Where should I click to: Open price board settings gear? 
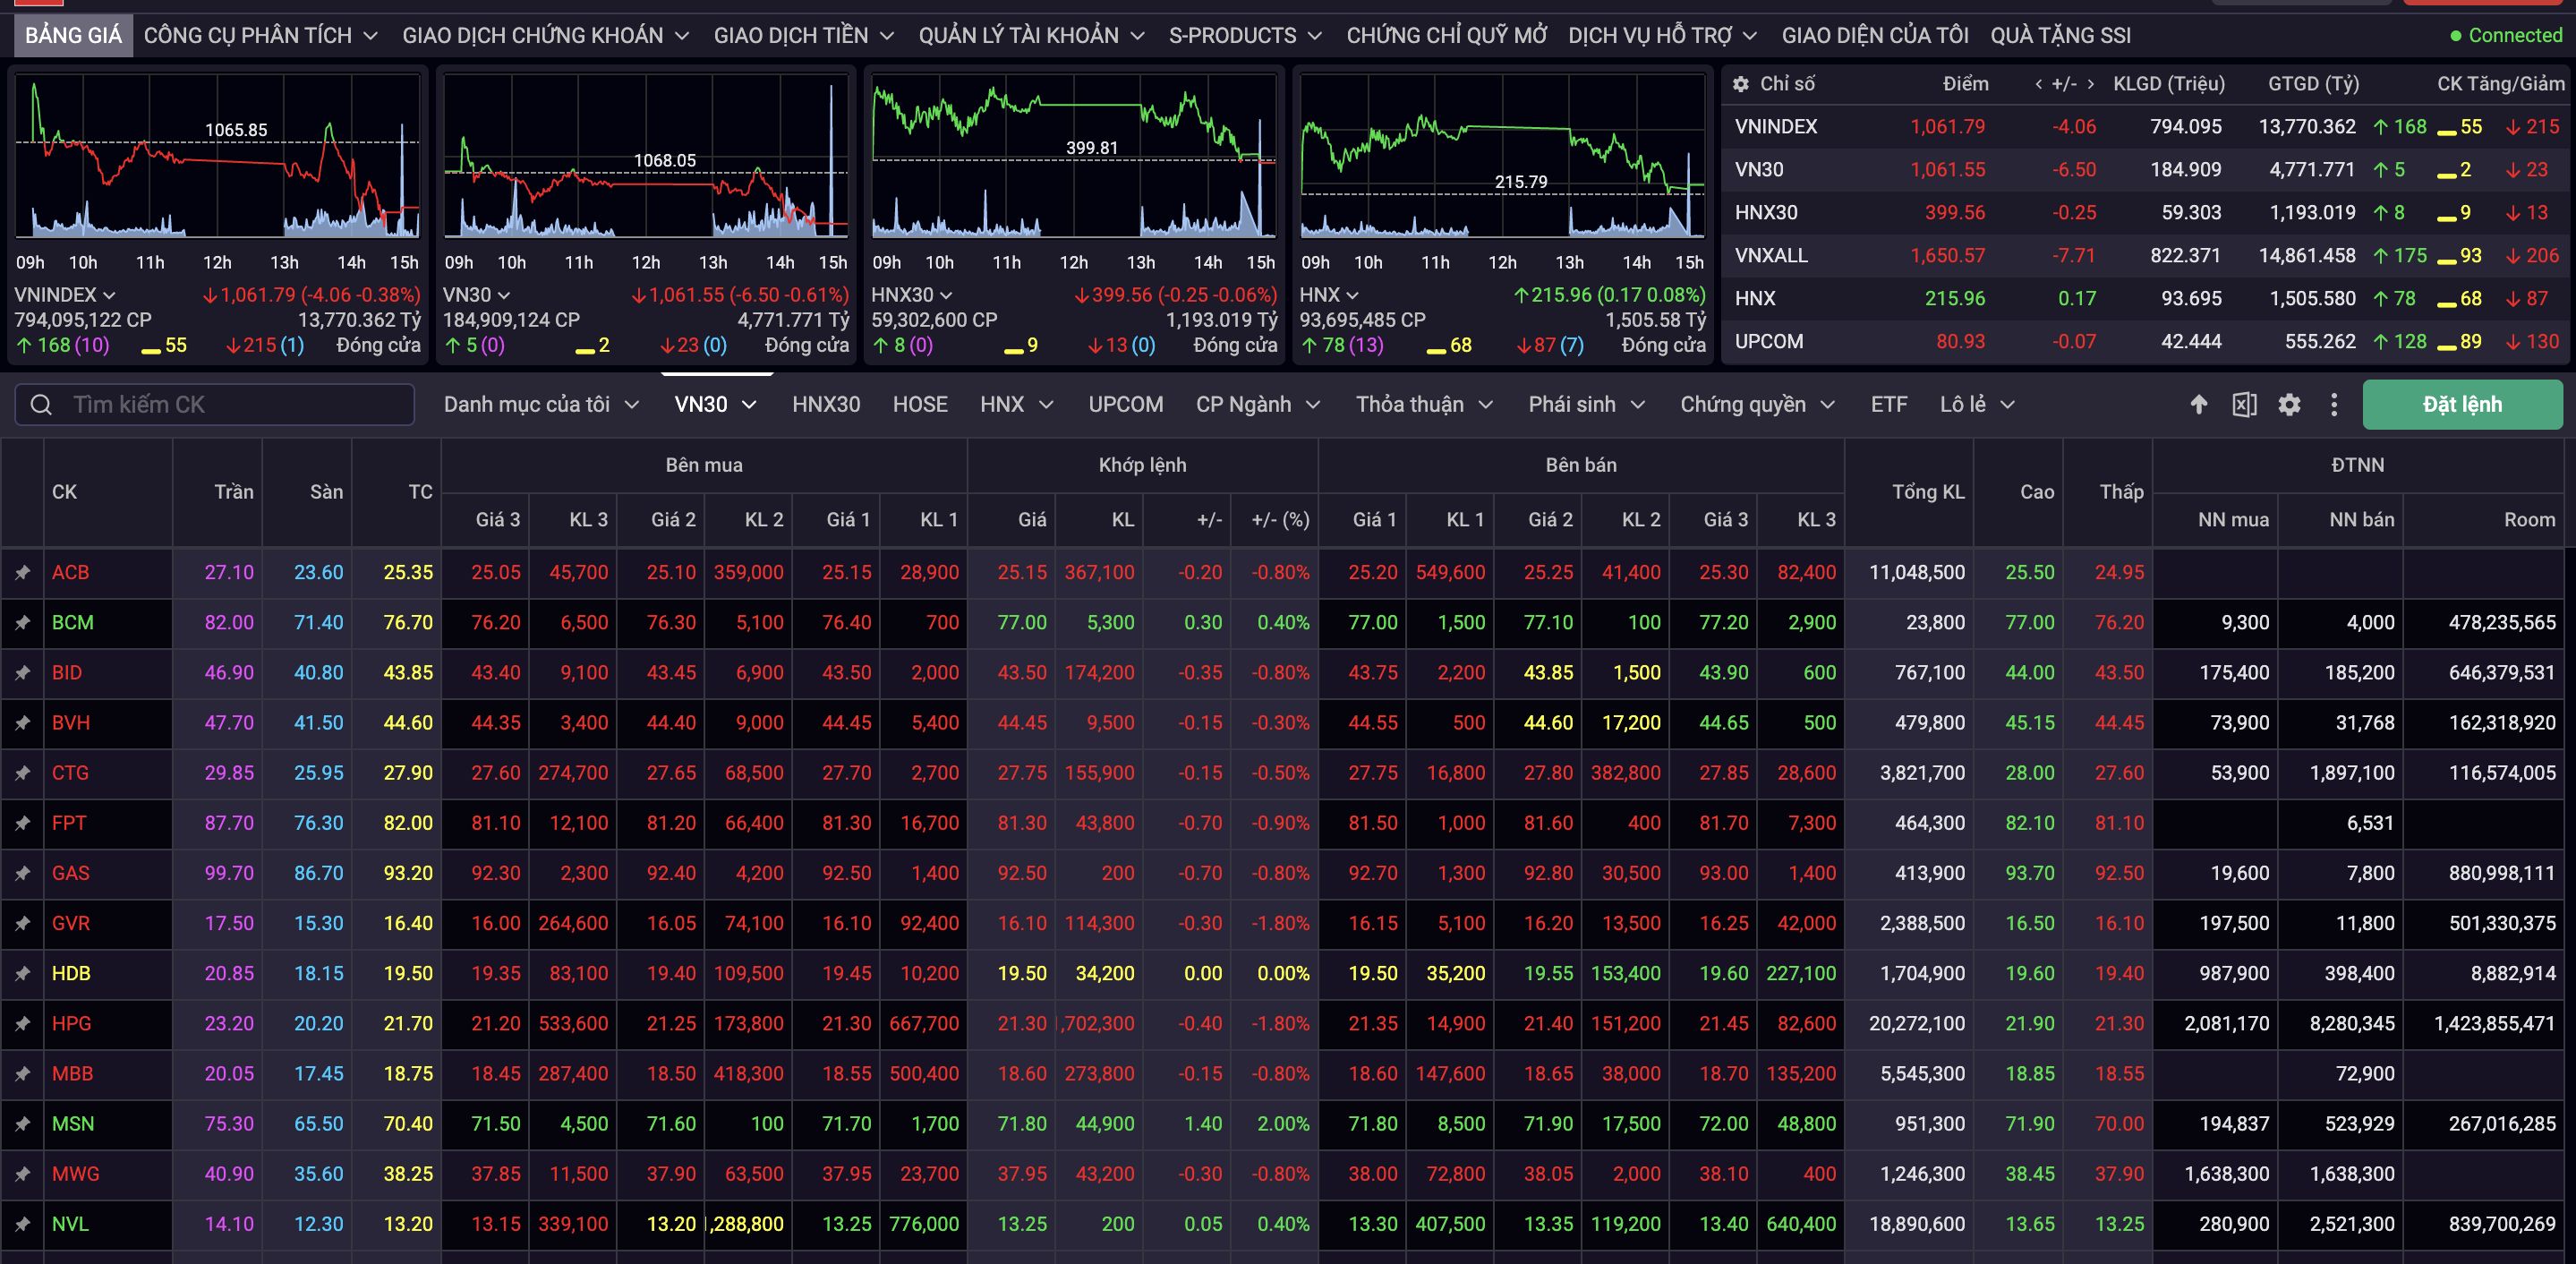coord(2289,404)
